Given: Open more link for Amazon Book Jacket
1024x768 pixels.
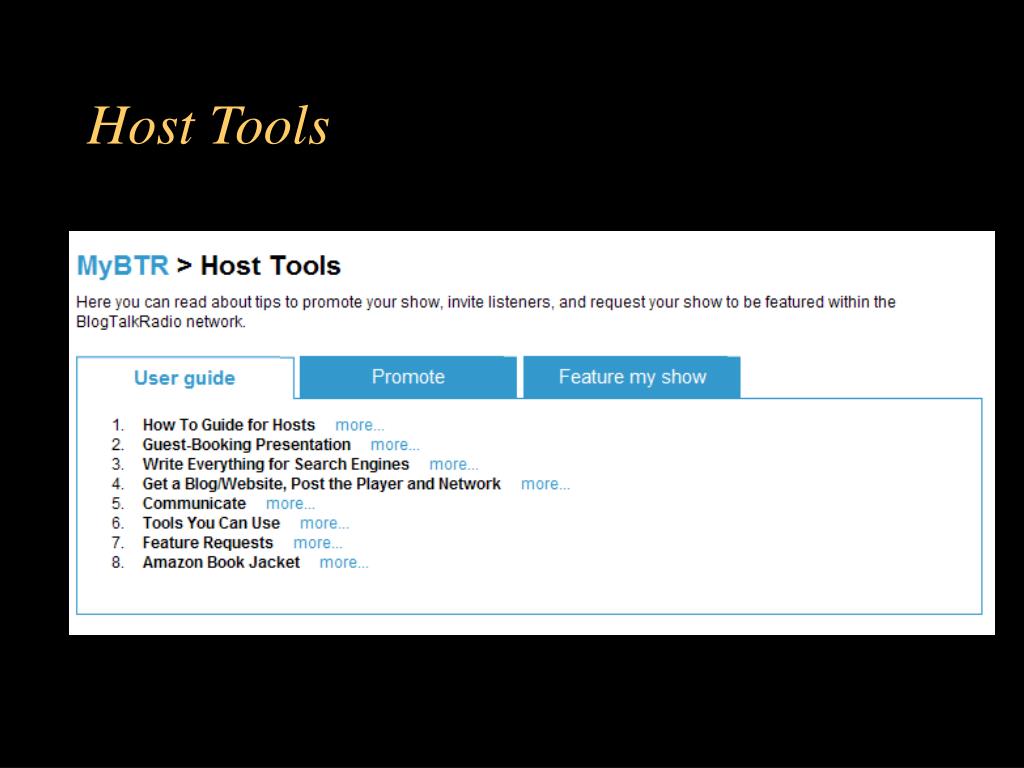Looking at the screenshot, I should pos(344,562).
